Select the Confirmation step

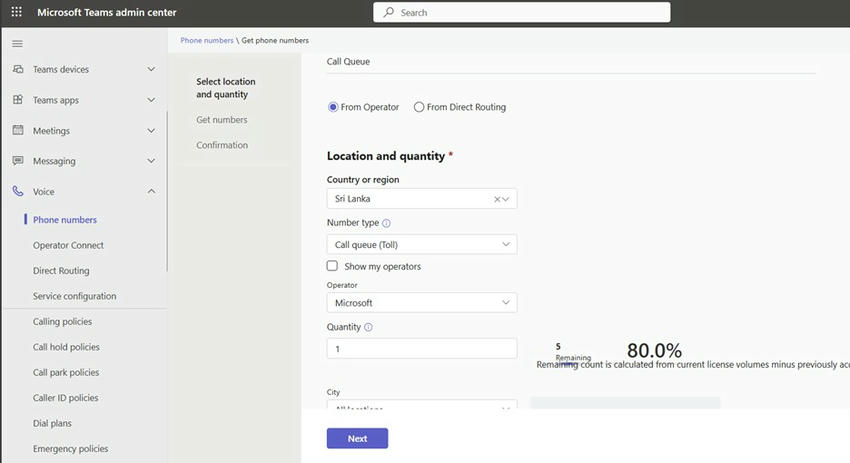point(222,145)
